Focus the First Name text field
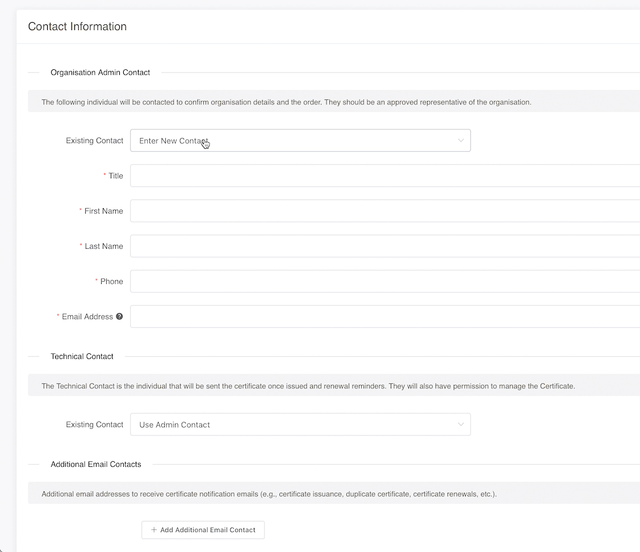The height and width of the screenshot is (552, 640). coord(385,211)
